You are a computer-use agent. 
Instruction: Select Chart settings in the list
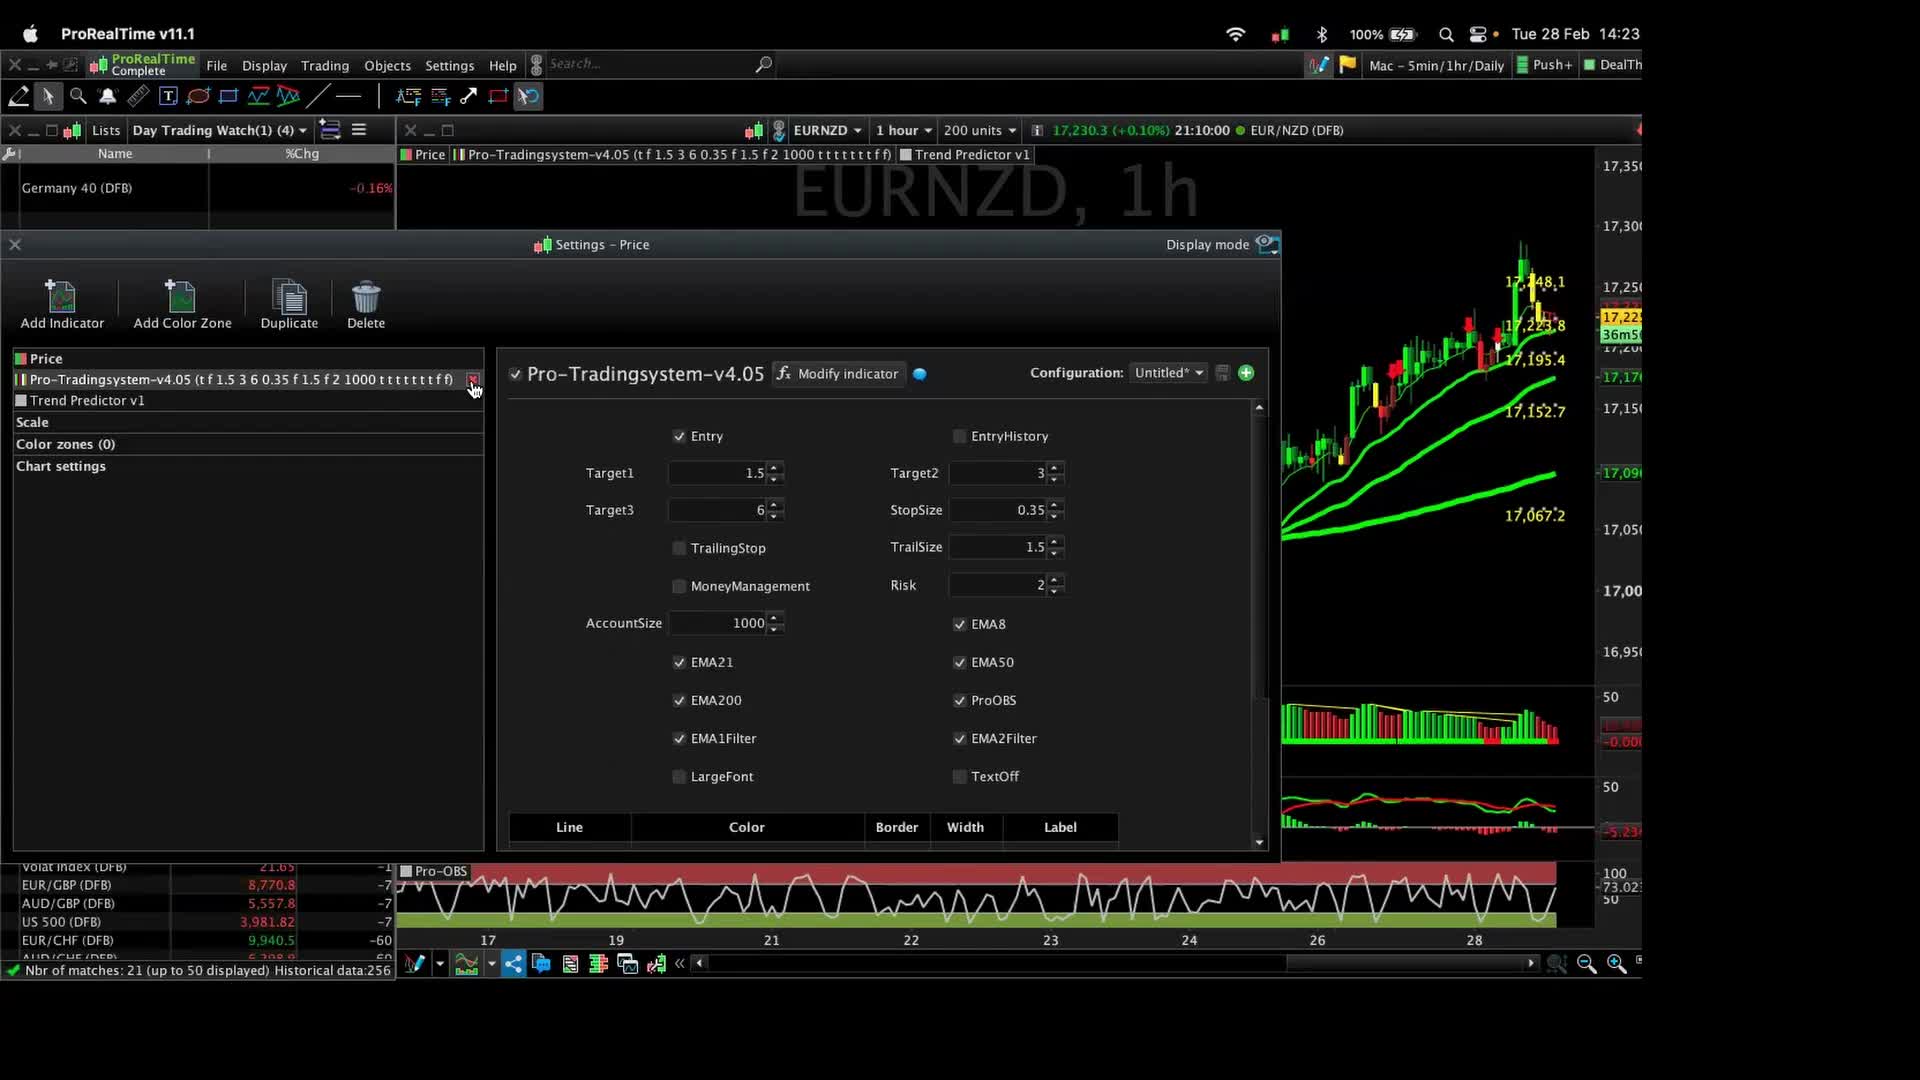click(x=61, y=466)
